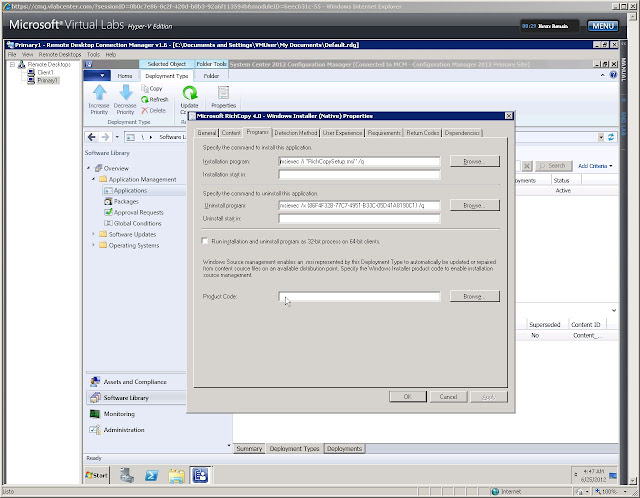Screen dimensions: 640x498
Task: Click the Search button
Action: tap(553, 166)
